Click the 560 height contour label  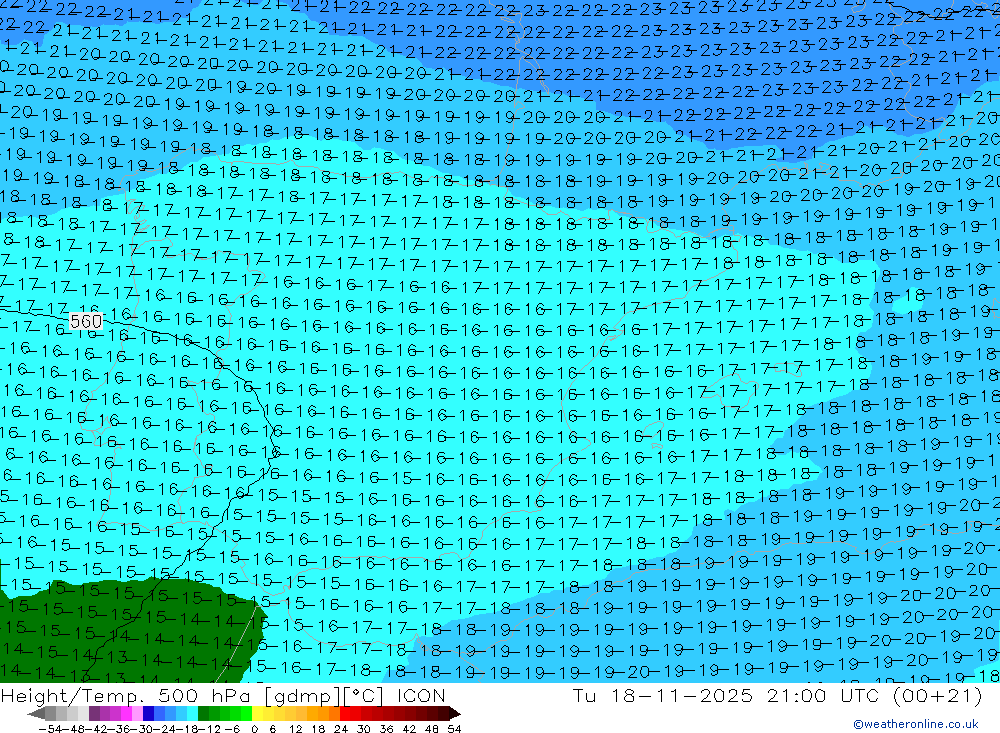(x=85, y=321)
